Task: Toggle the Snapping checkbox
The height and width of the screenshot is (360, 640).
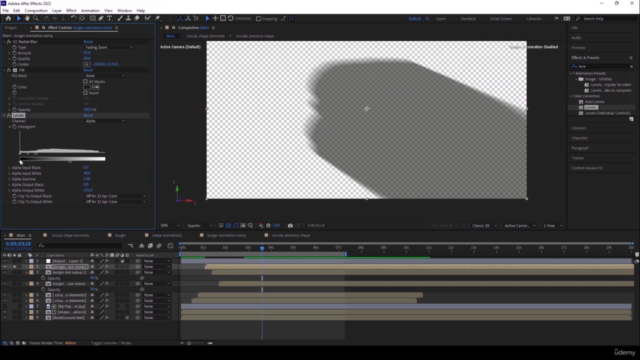Action: tap(258, 18)
